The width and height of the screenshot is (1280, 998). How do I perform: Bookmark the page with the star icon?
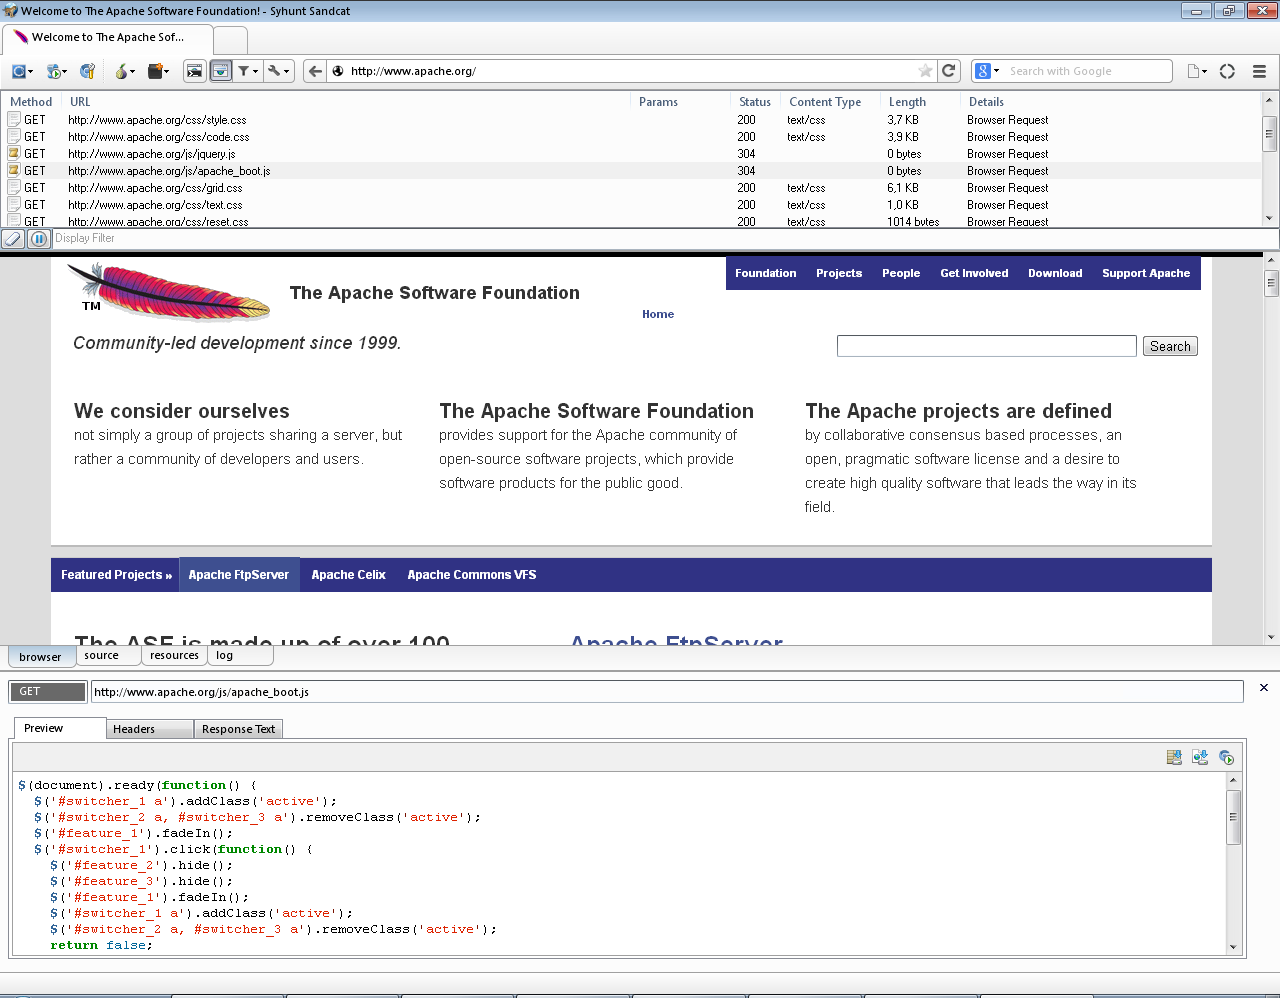(926, 71)
